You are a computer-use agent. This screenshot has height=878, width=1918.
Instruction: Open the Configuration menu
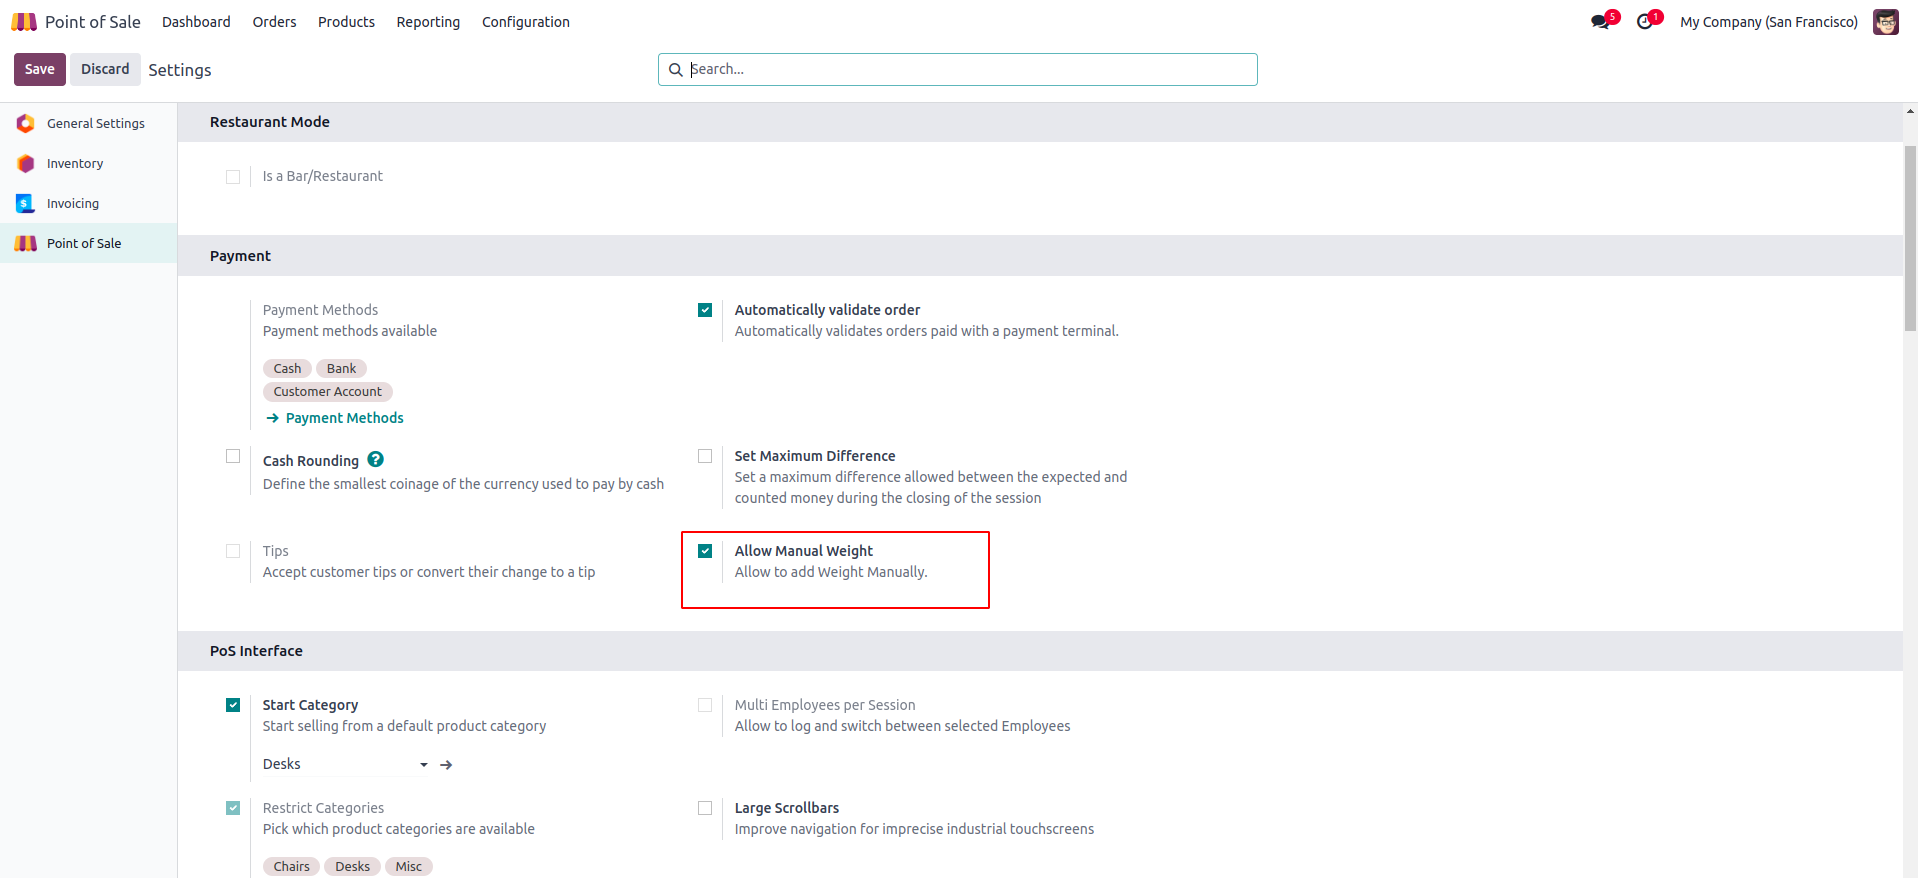(x=525, y=22)
